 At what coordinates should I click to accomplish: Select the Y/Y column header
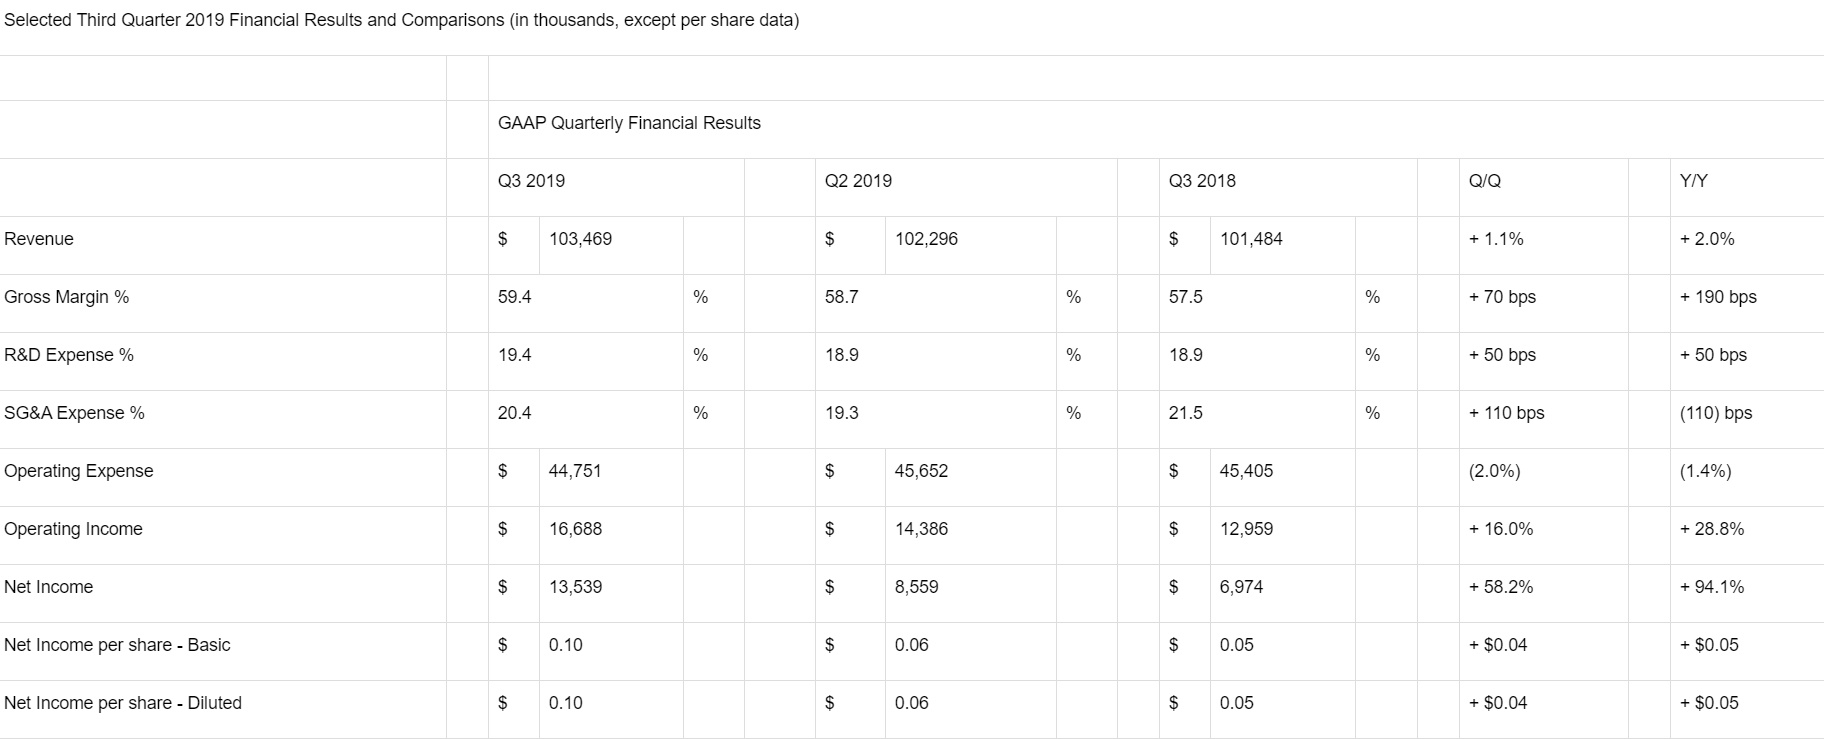[1694, 181]
